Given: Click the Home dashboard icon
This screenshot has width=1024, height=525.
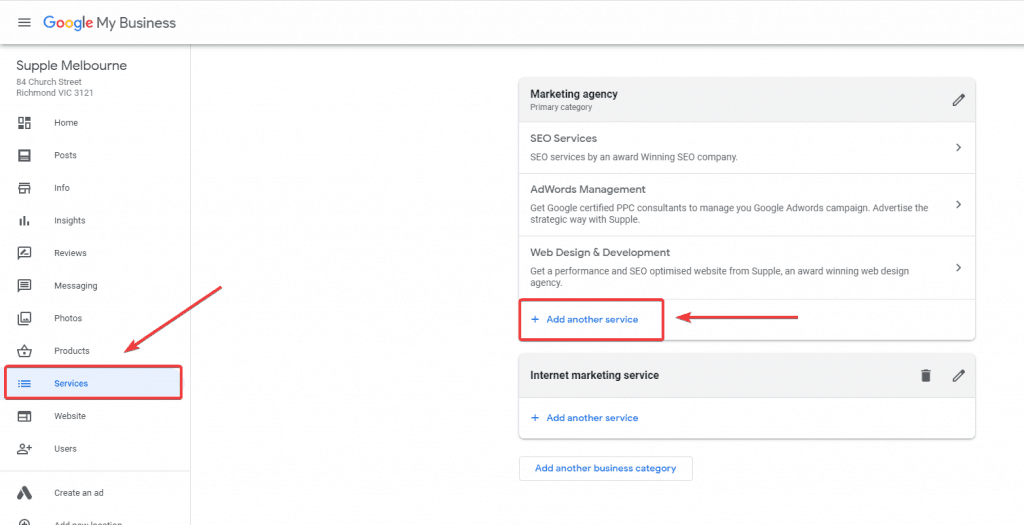Looking at the screenshot, I should (x=24, y=123).
